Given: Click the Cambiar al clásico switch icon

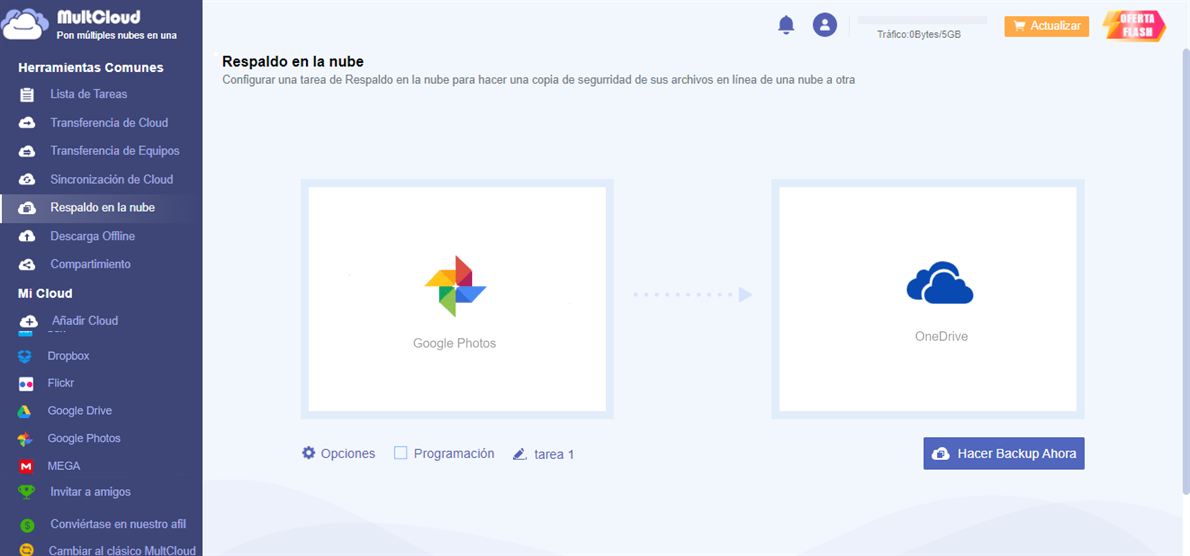Looking at the screenshot, I should click(27, 551).
